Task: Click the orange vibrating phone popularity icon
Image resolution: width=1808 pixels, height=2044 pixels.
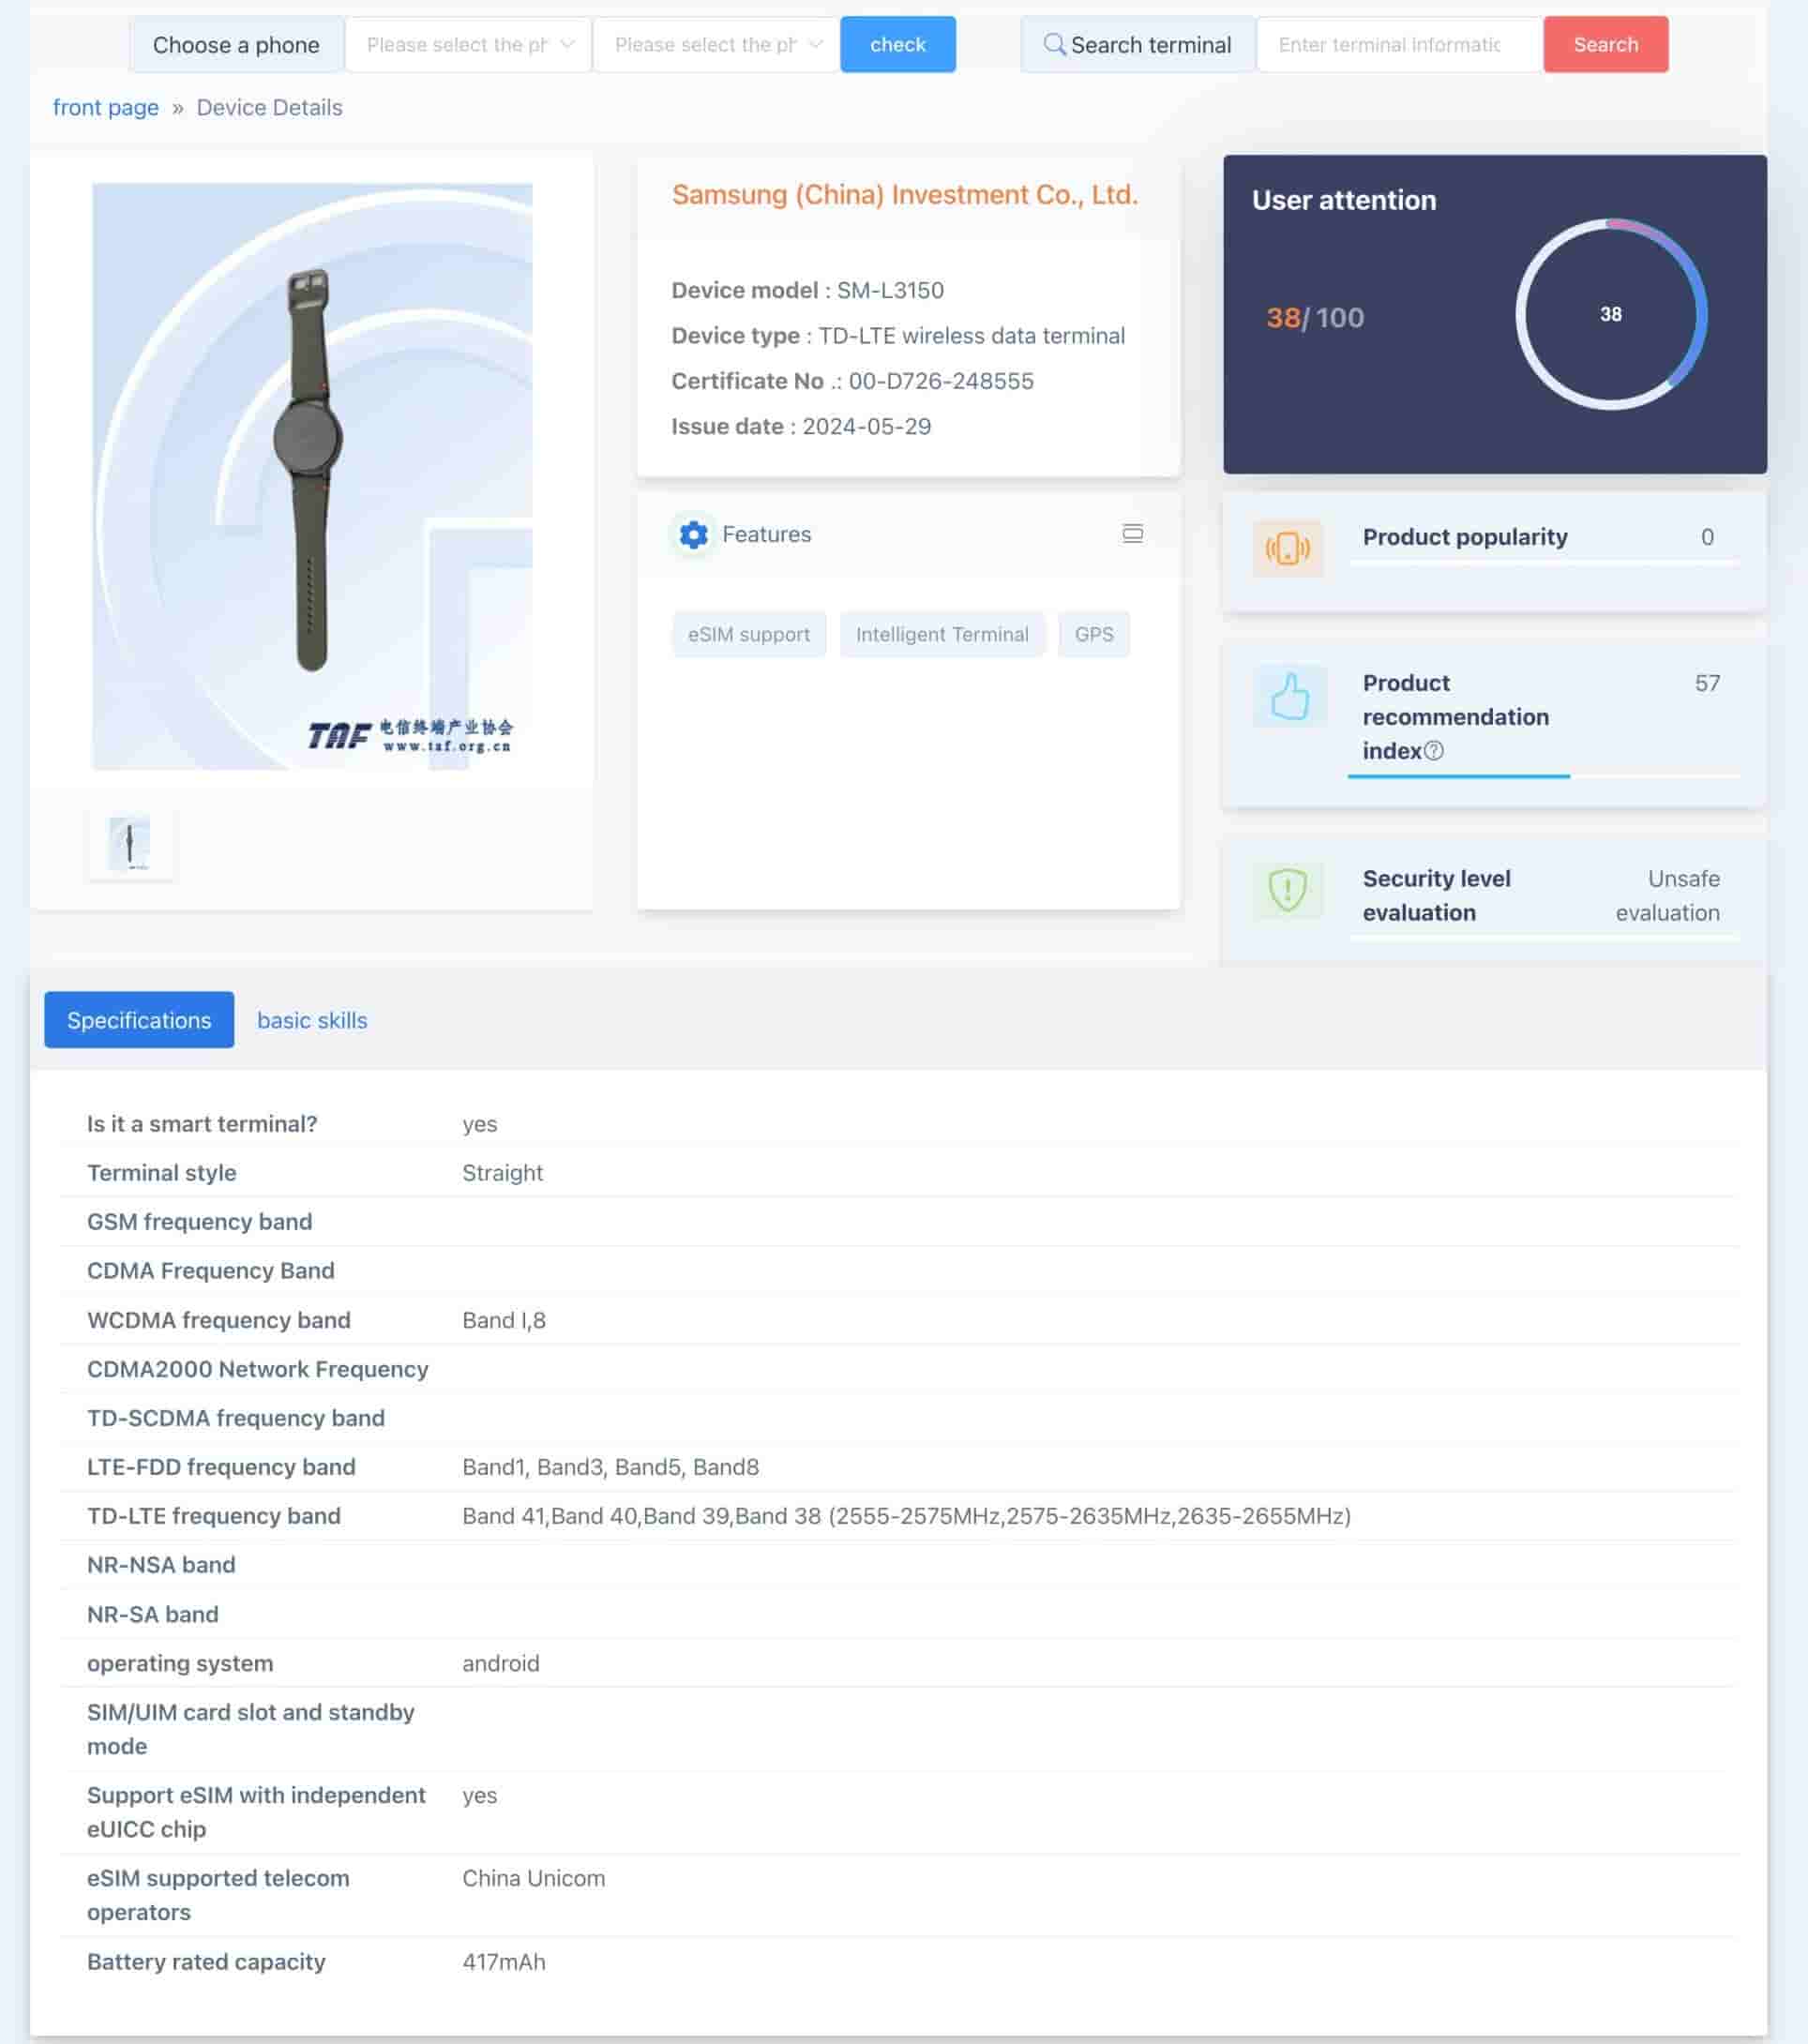Action: [x=1287, y=548]
